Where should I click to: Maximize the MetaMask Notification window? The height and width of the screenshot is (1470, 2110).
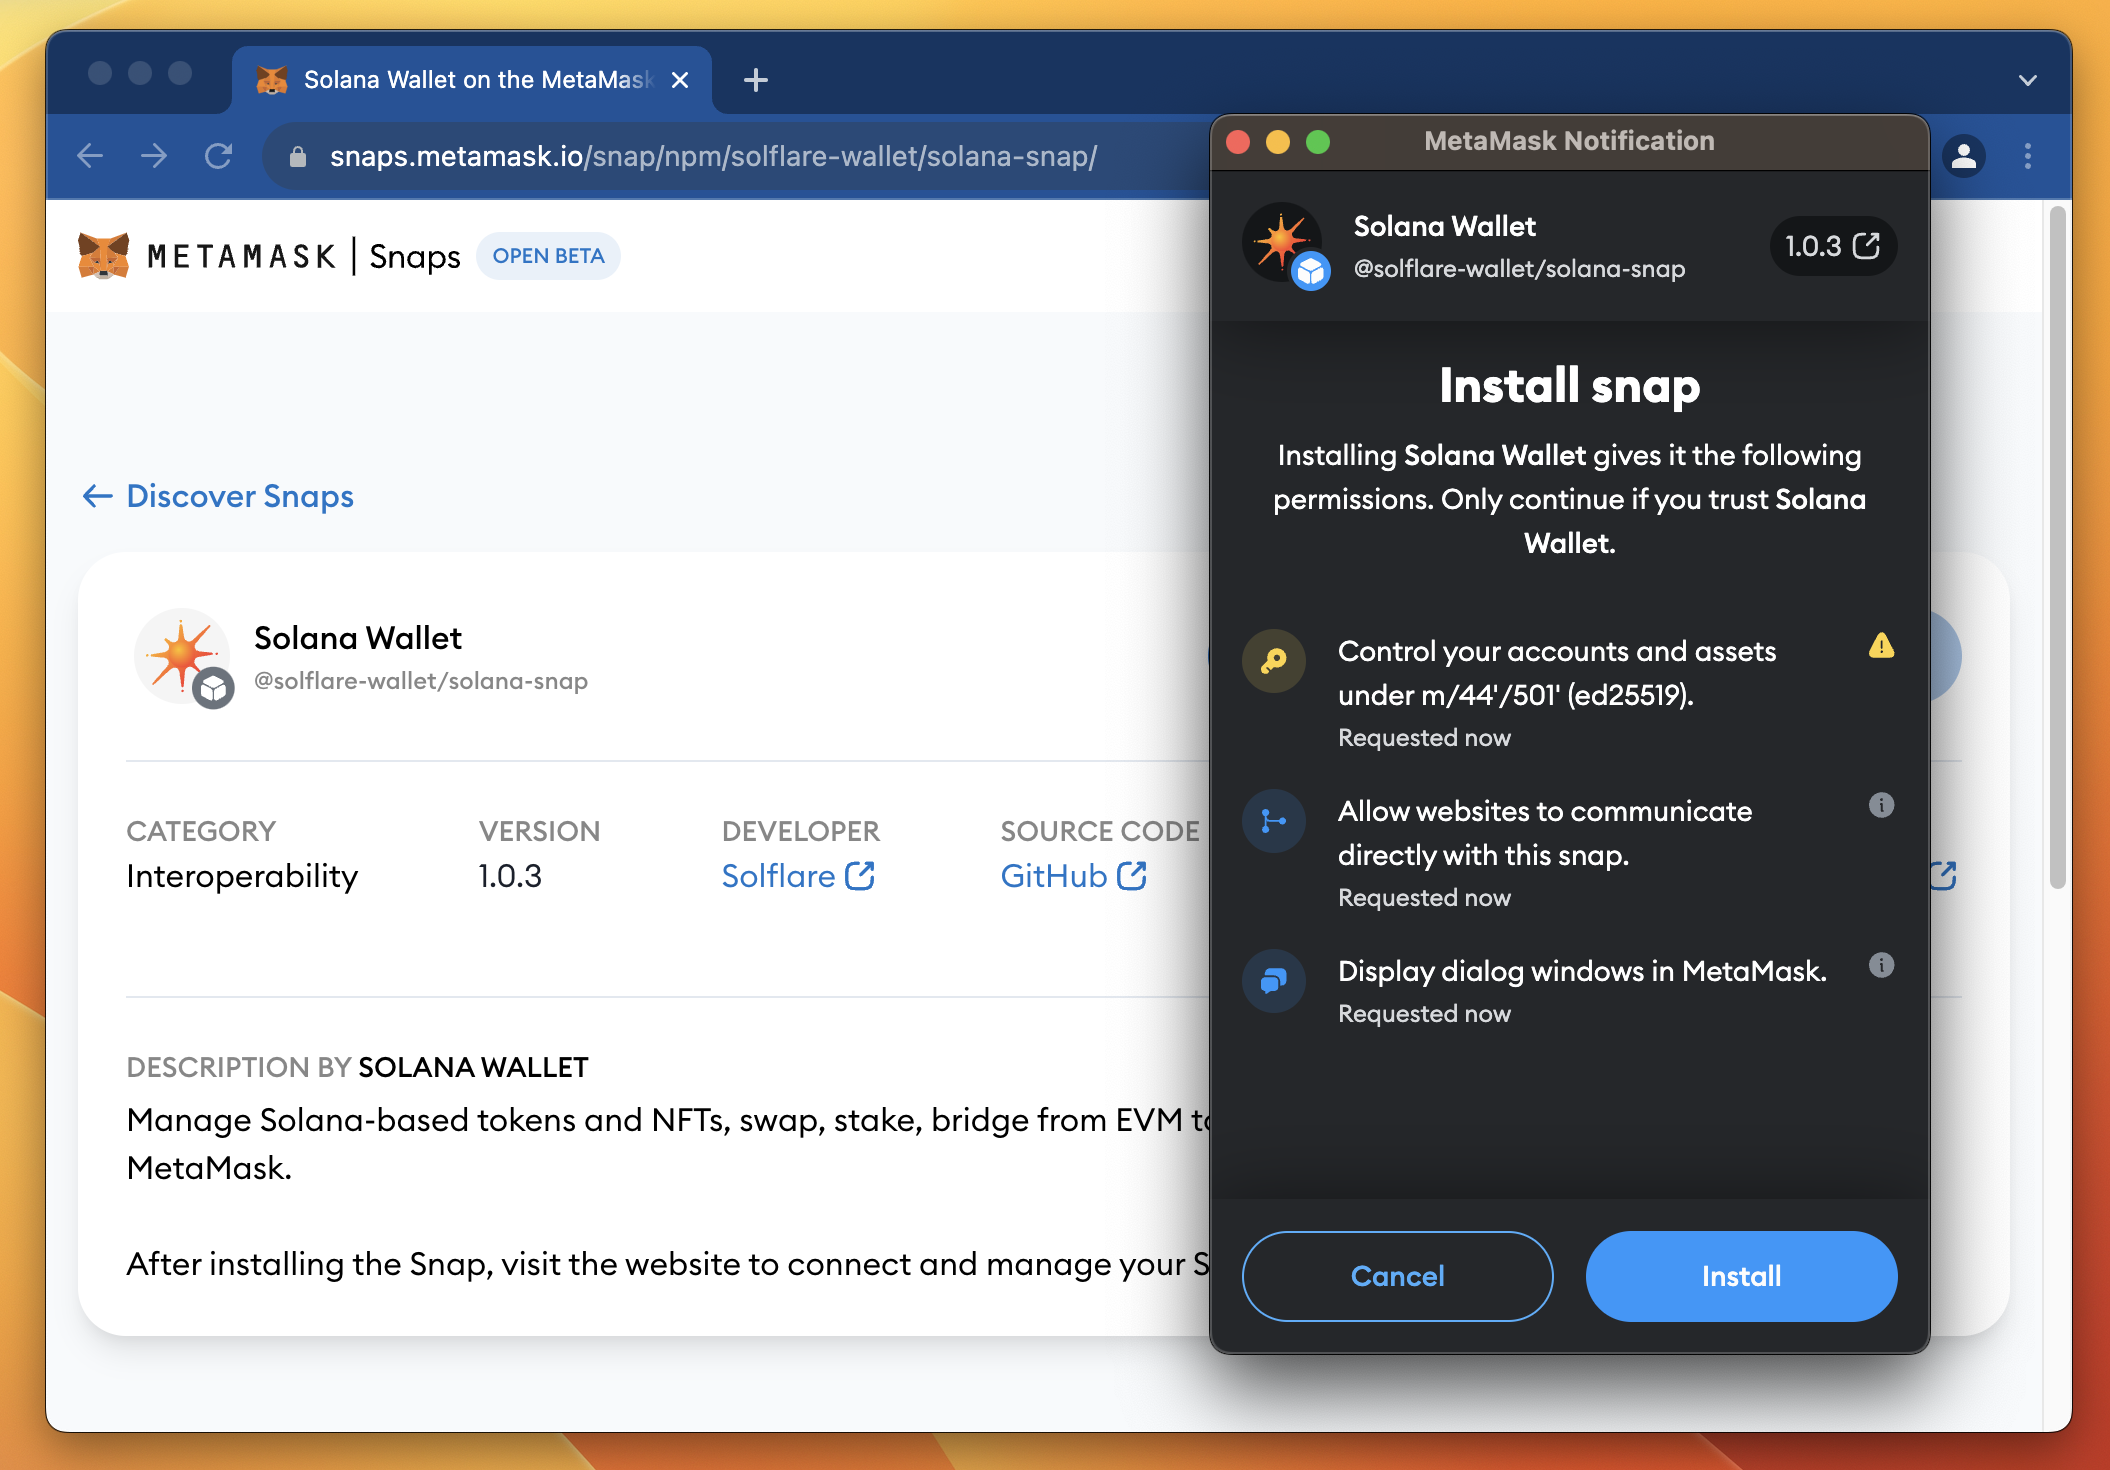1318,142
